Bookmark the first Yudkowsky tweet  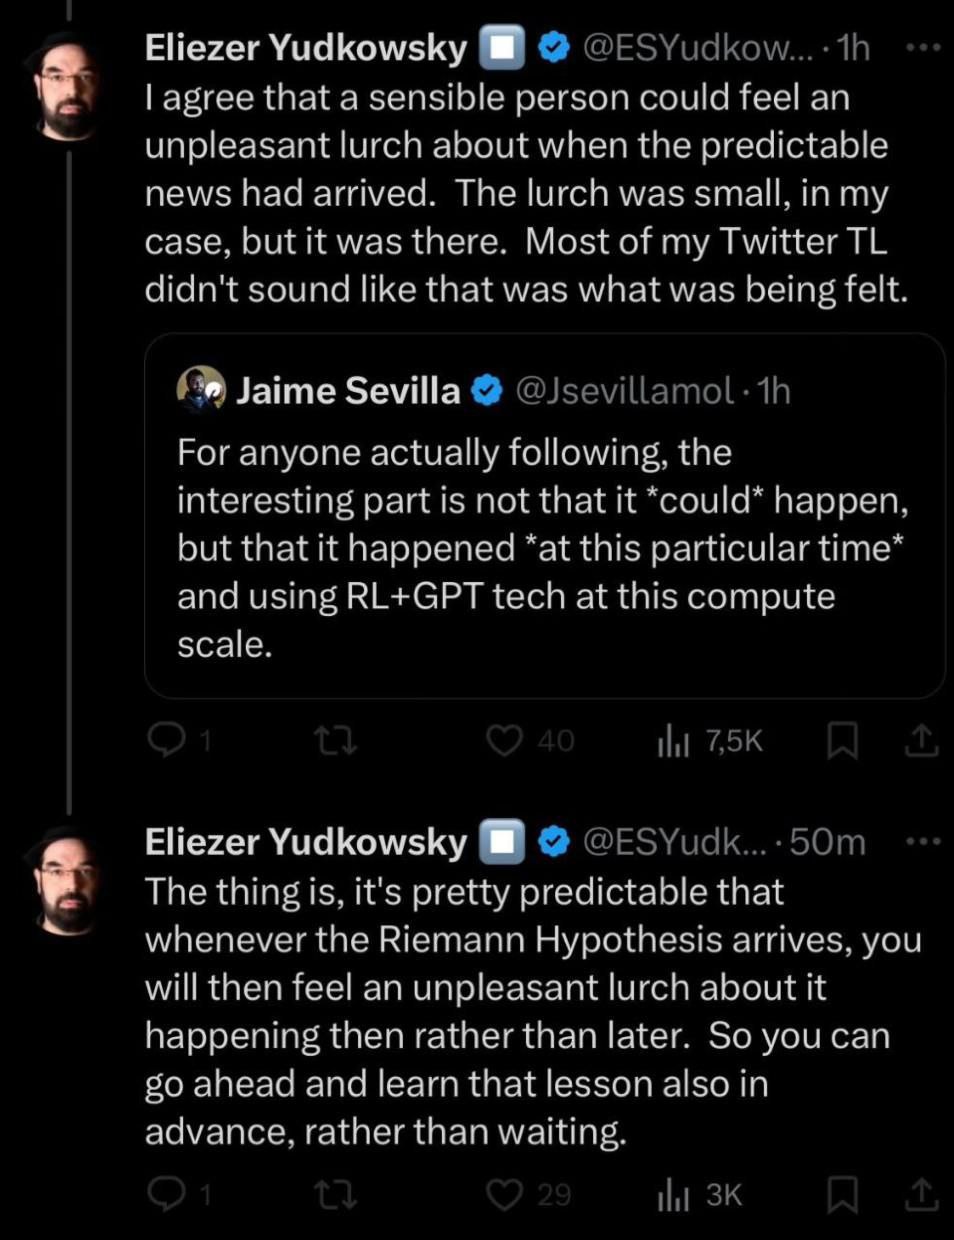(843, 741)
